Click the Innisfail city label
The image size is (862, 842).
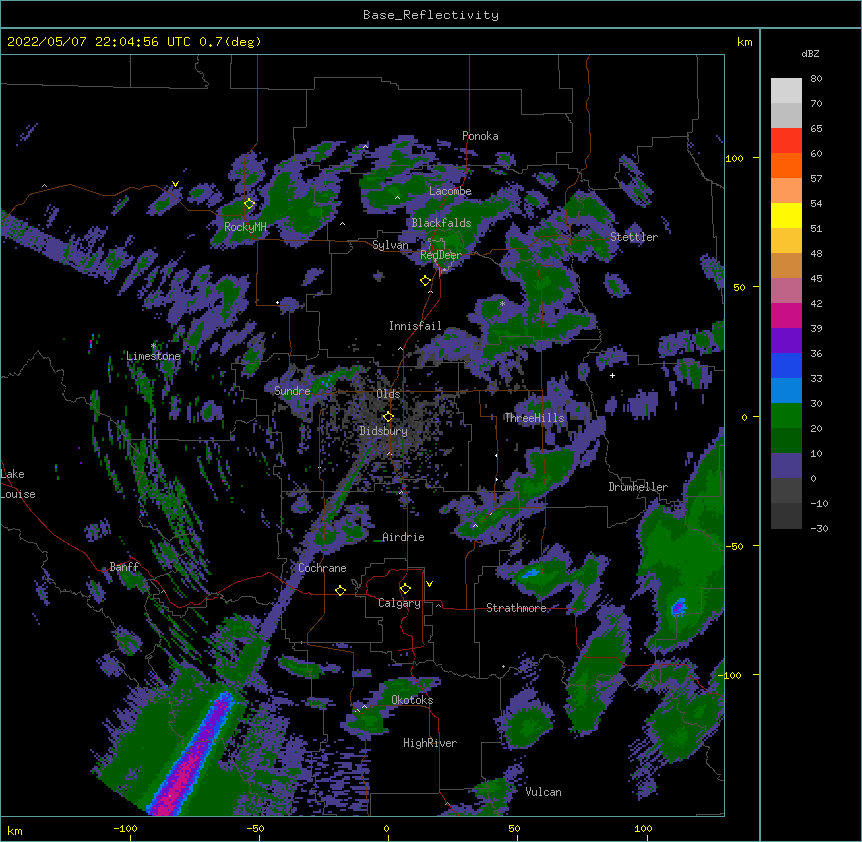pos(415,326)
